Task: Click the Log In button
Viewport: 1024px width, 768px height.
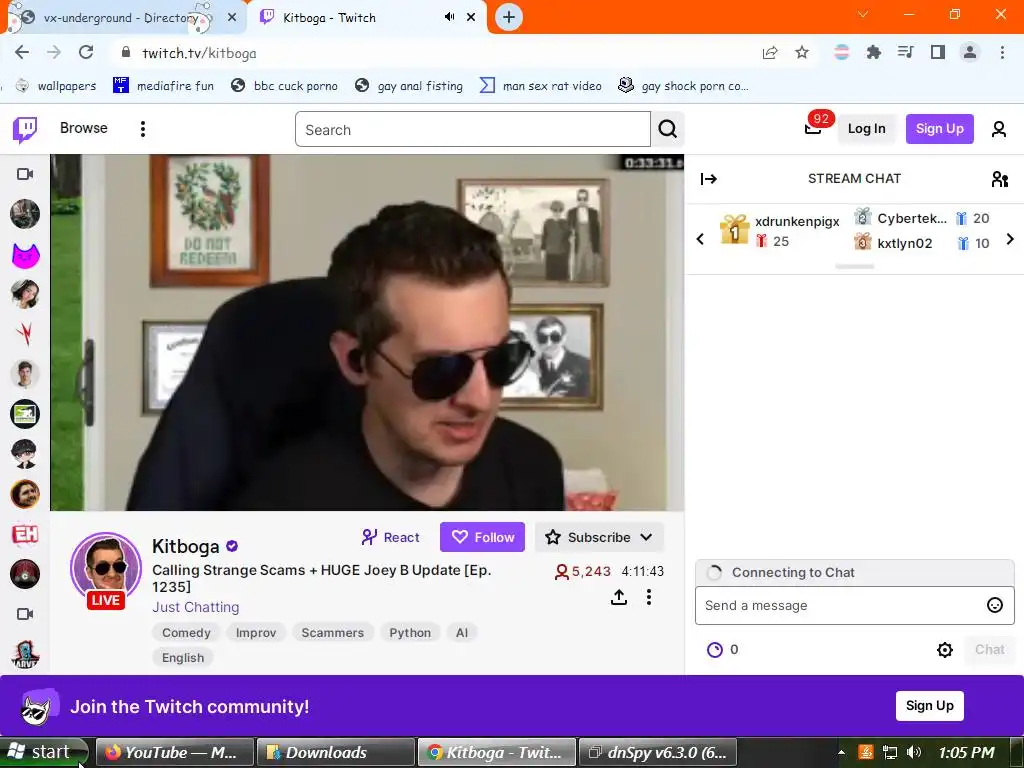Action: coord(866,129)
